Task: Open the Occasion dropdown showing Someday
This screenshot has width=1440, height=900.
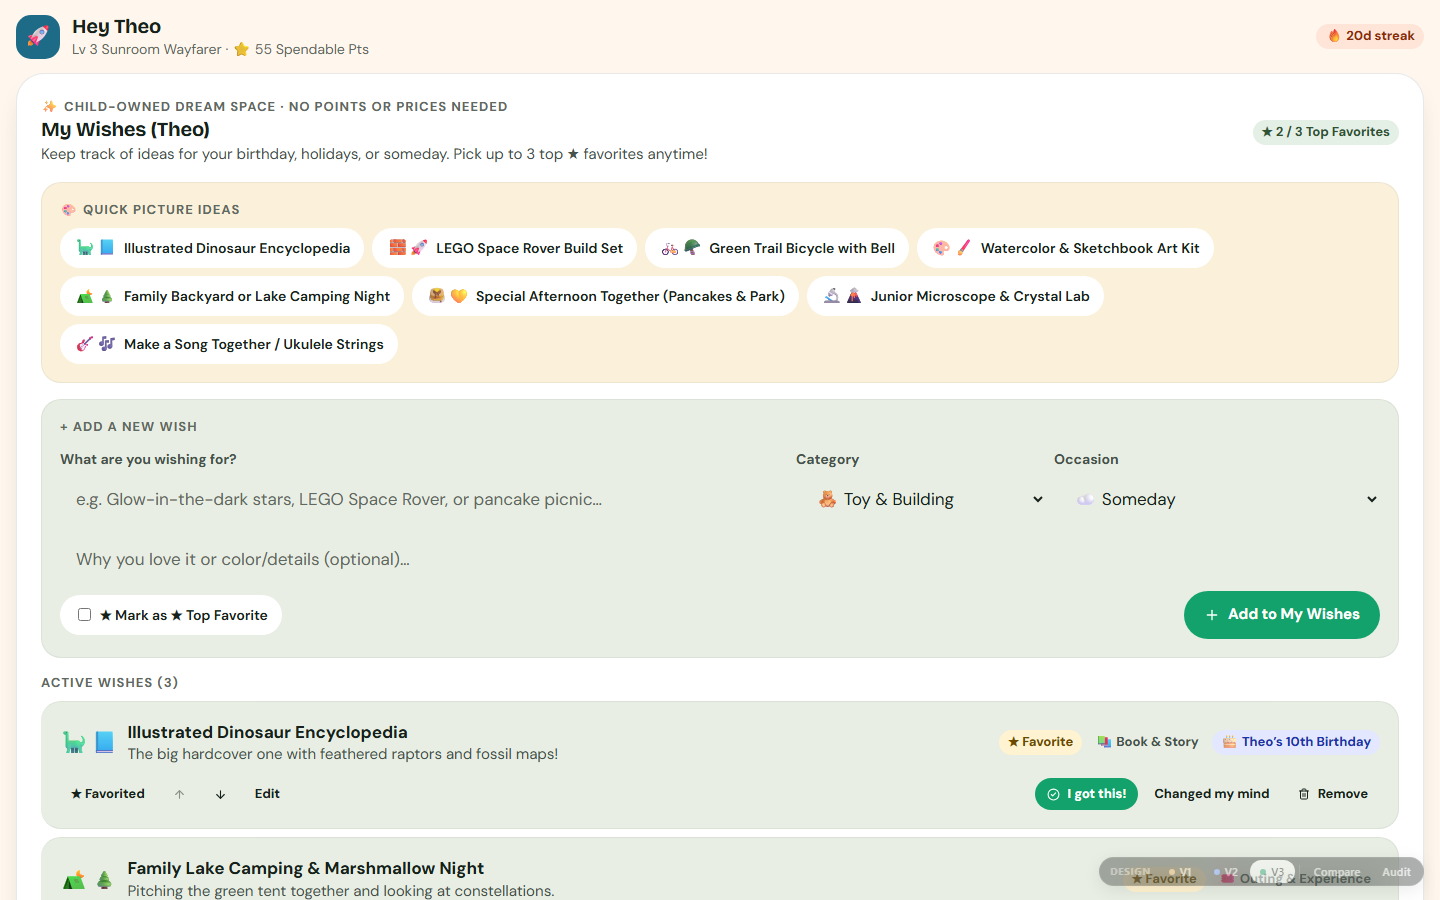Action: (x=1217, y=499)
